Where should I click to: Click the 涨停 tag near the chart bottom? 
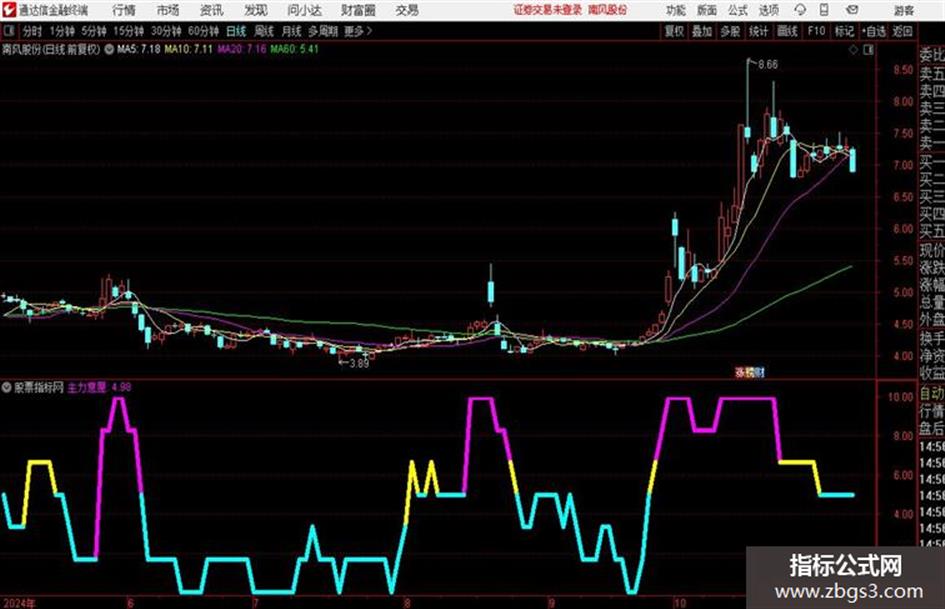pyautogui.click(x=749, y=372)
